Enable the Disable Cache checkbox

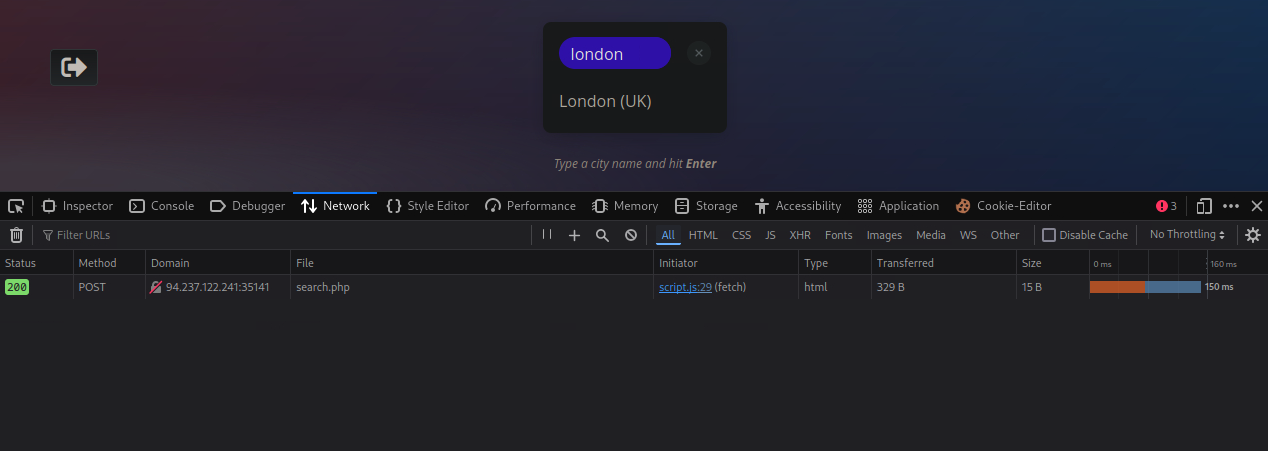click(1049, 235)
